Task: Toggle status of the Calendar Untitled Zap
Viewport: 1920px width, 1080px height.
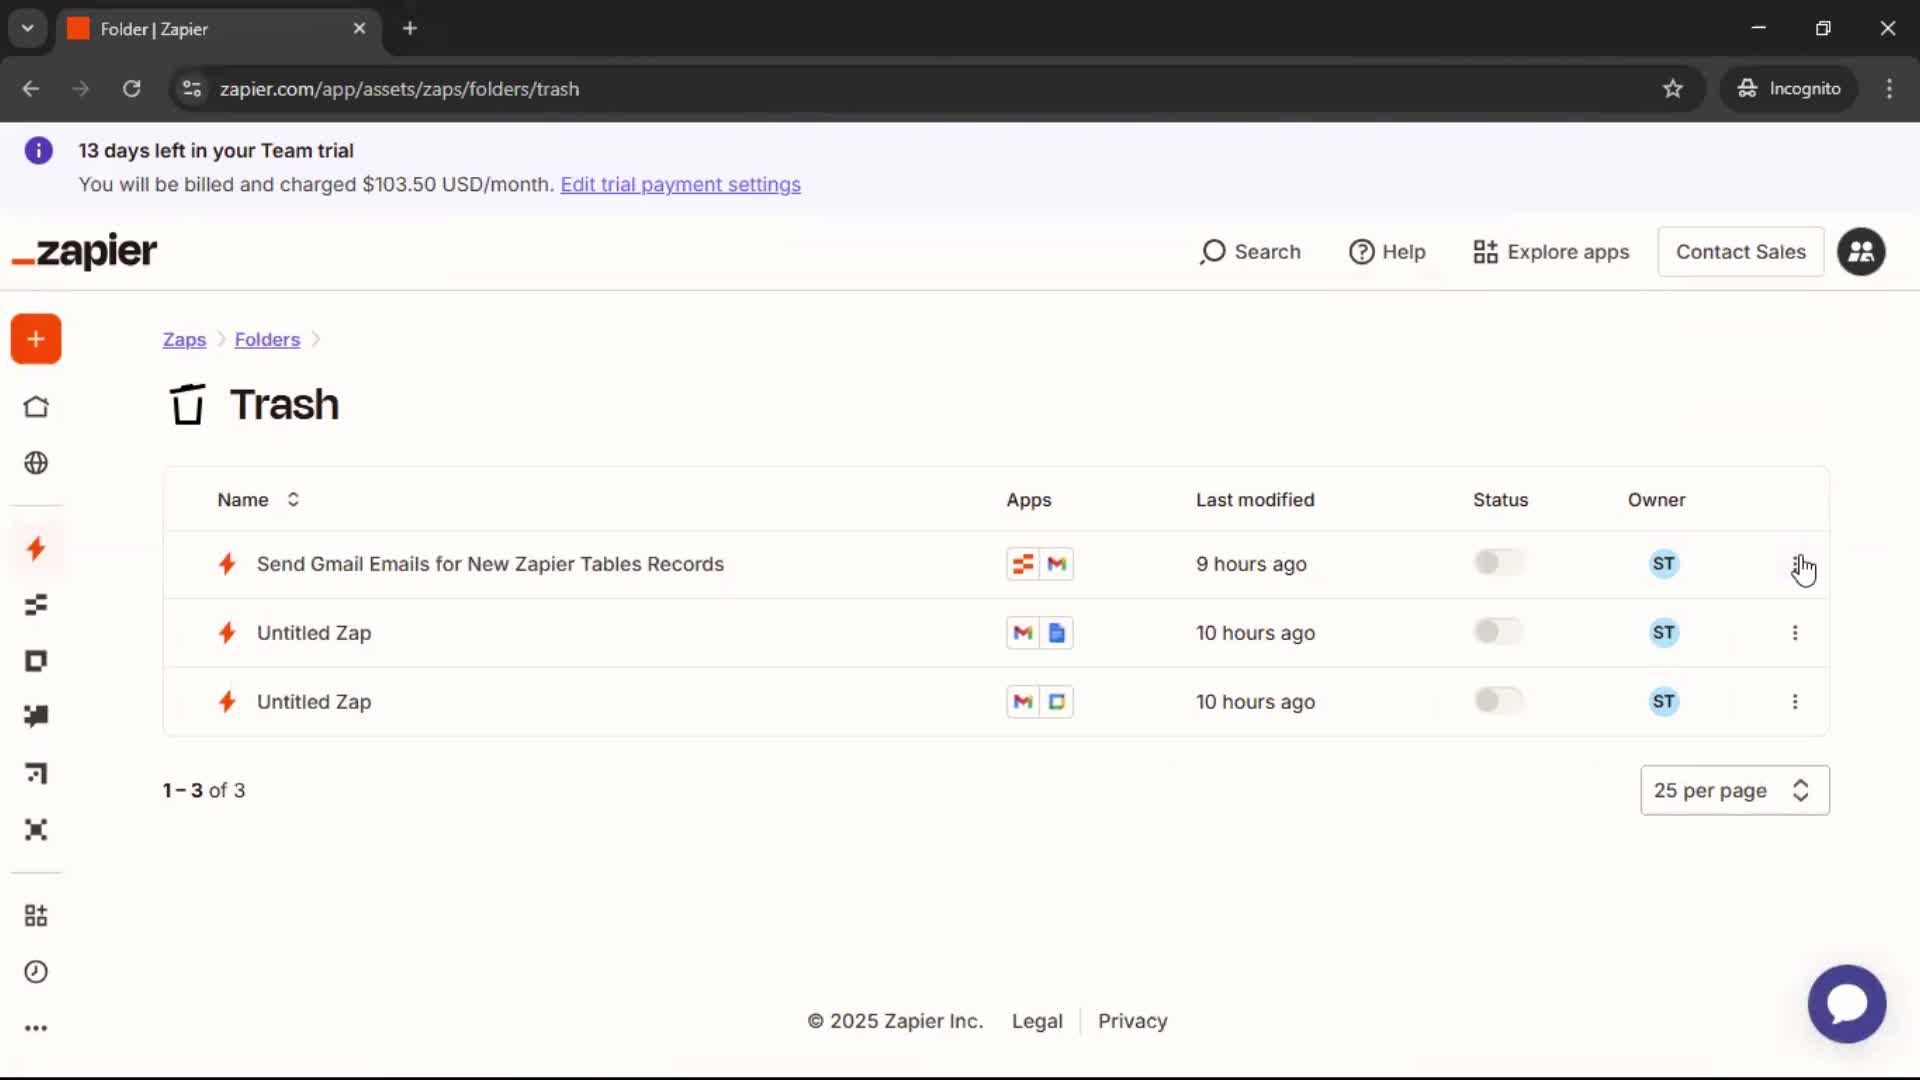Action: tap(1498, 701)
